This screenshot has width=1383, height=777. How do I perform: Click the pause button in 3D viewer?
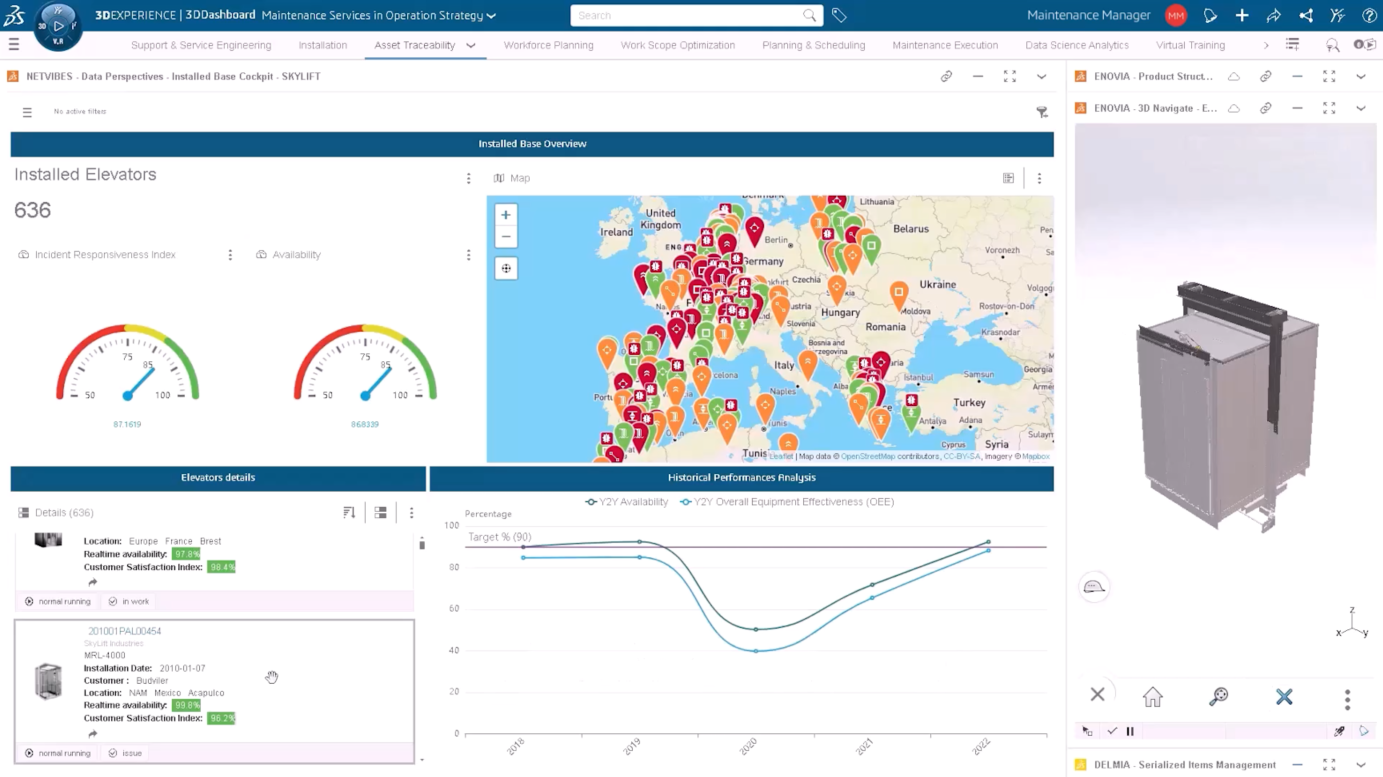click(x=1130, y=732)
